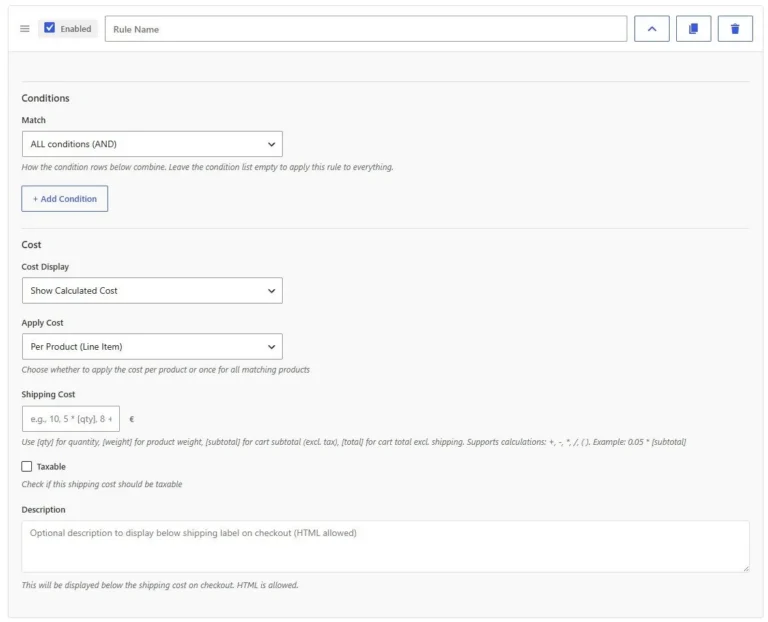Delete the rule with the trash icon
Screen dimensions: 768x622
coord(735,29)
